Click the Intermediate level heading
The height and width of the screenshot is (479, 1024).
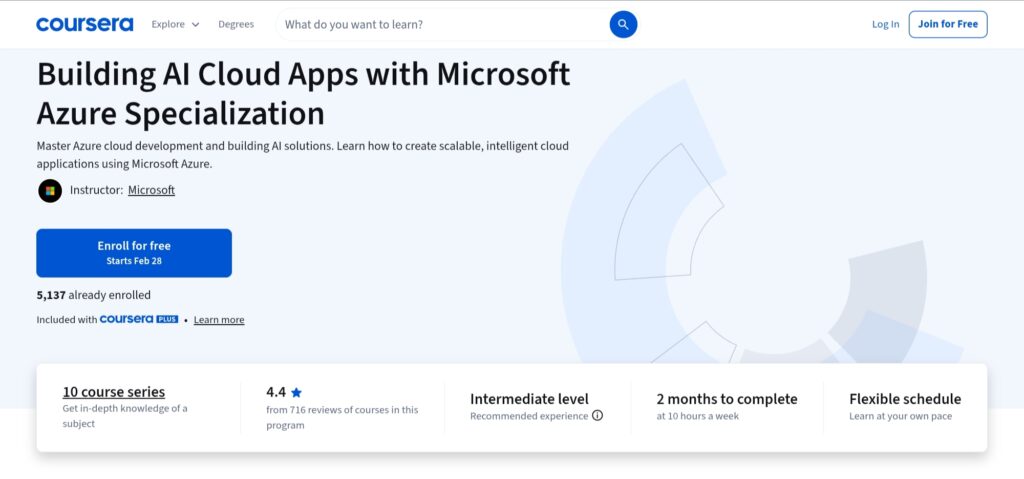pyautogui.click(x=529, y=399)
